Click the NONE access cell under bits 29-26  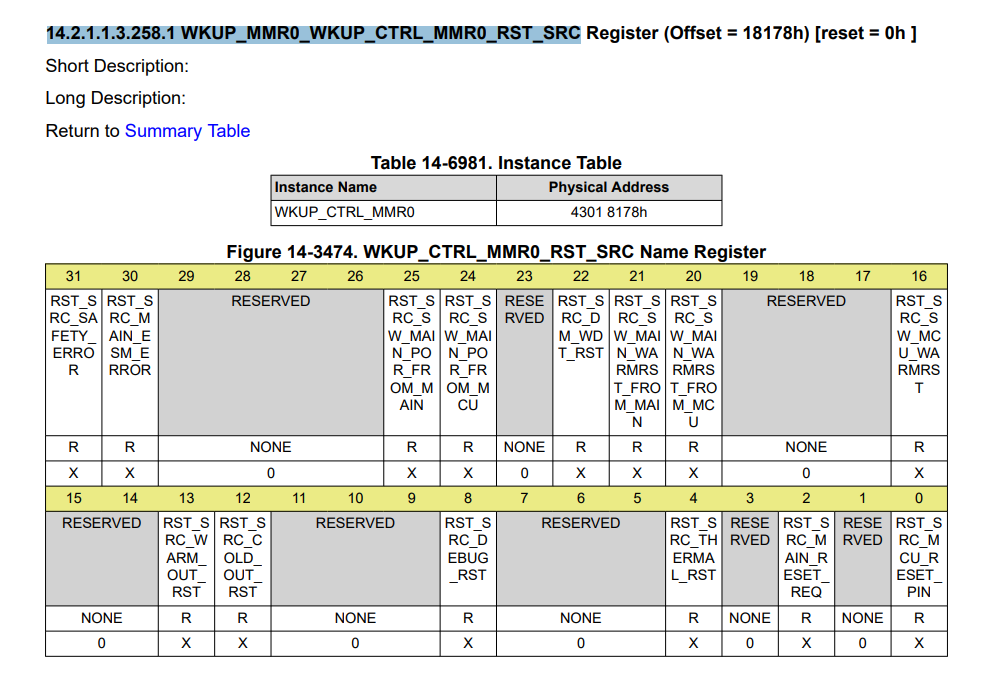[271, 448]
